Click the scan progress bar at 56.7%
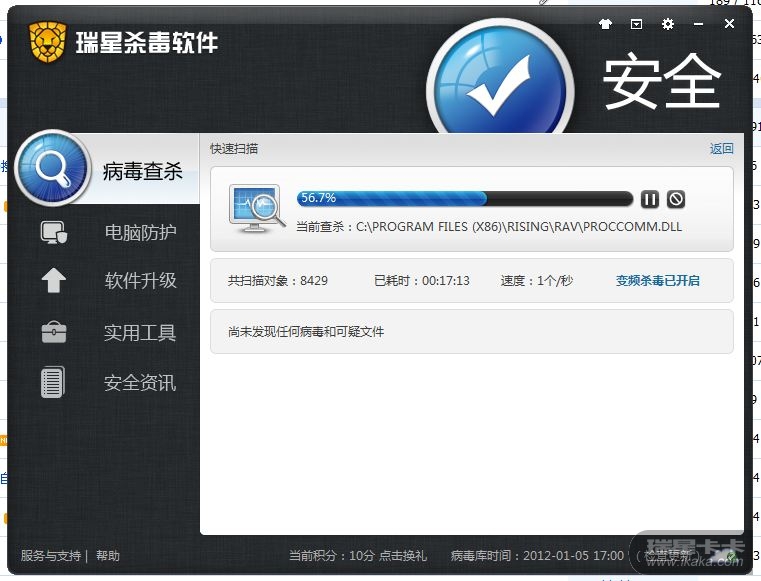Image resolution: width=761 pixels, height=581 pixels. 465,199
